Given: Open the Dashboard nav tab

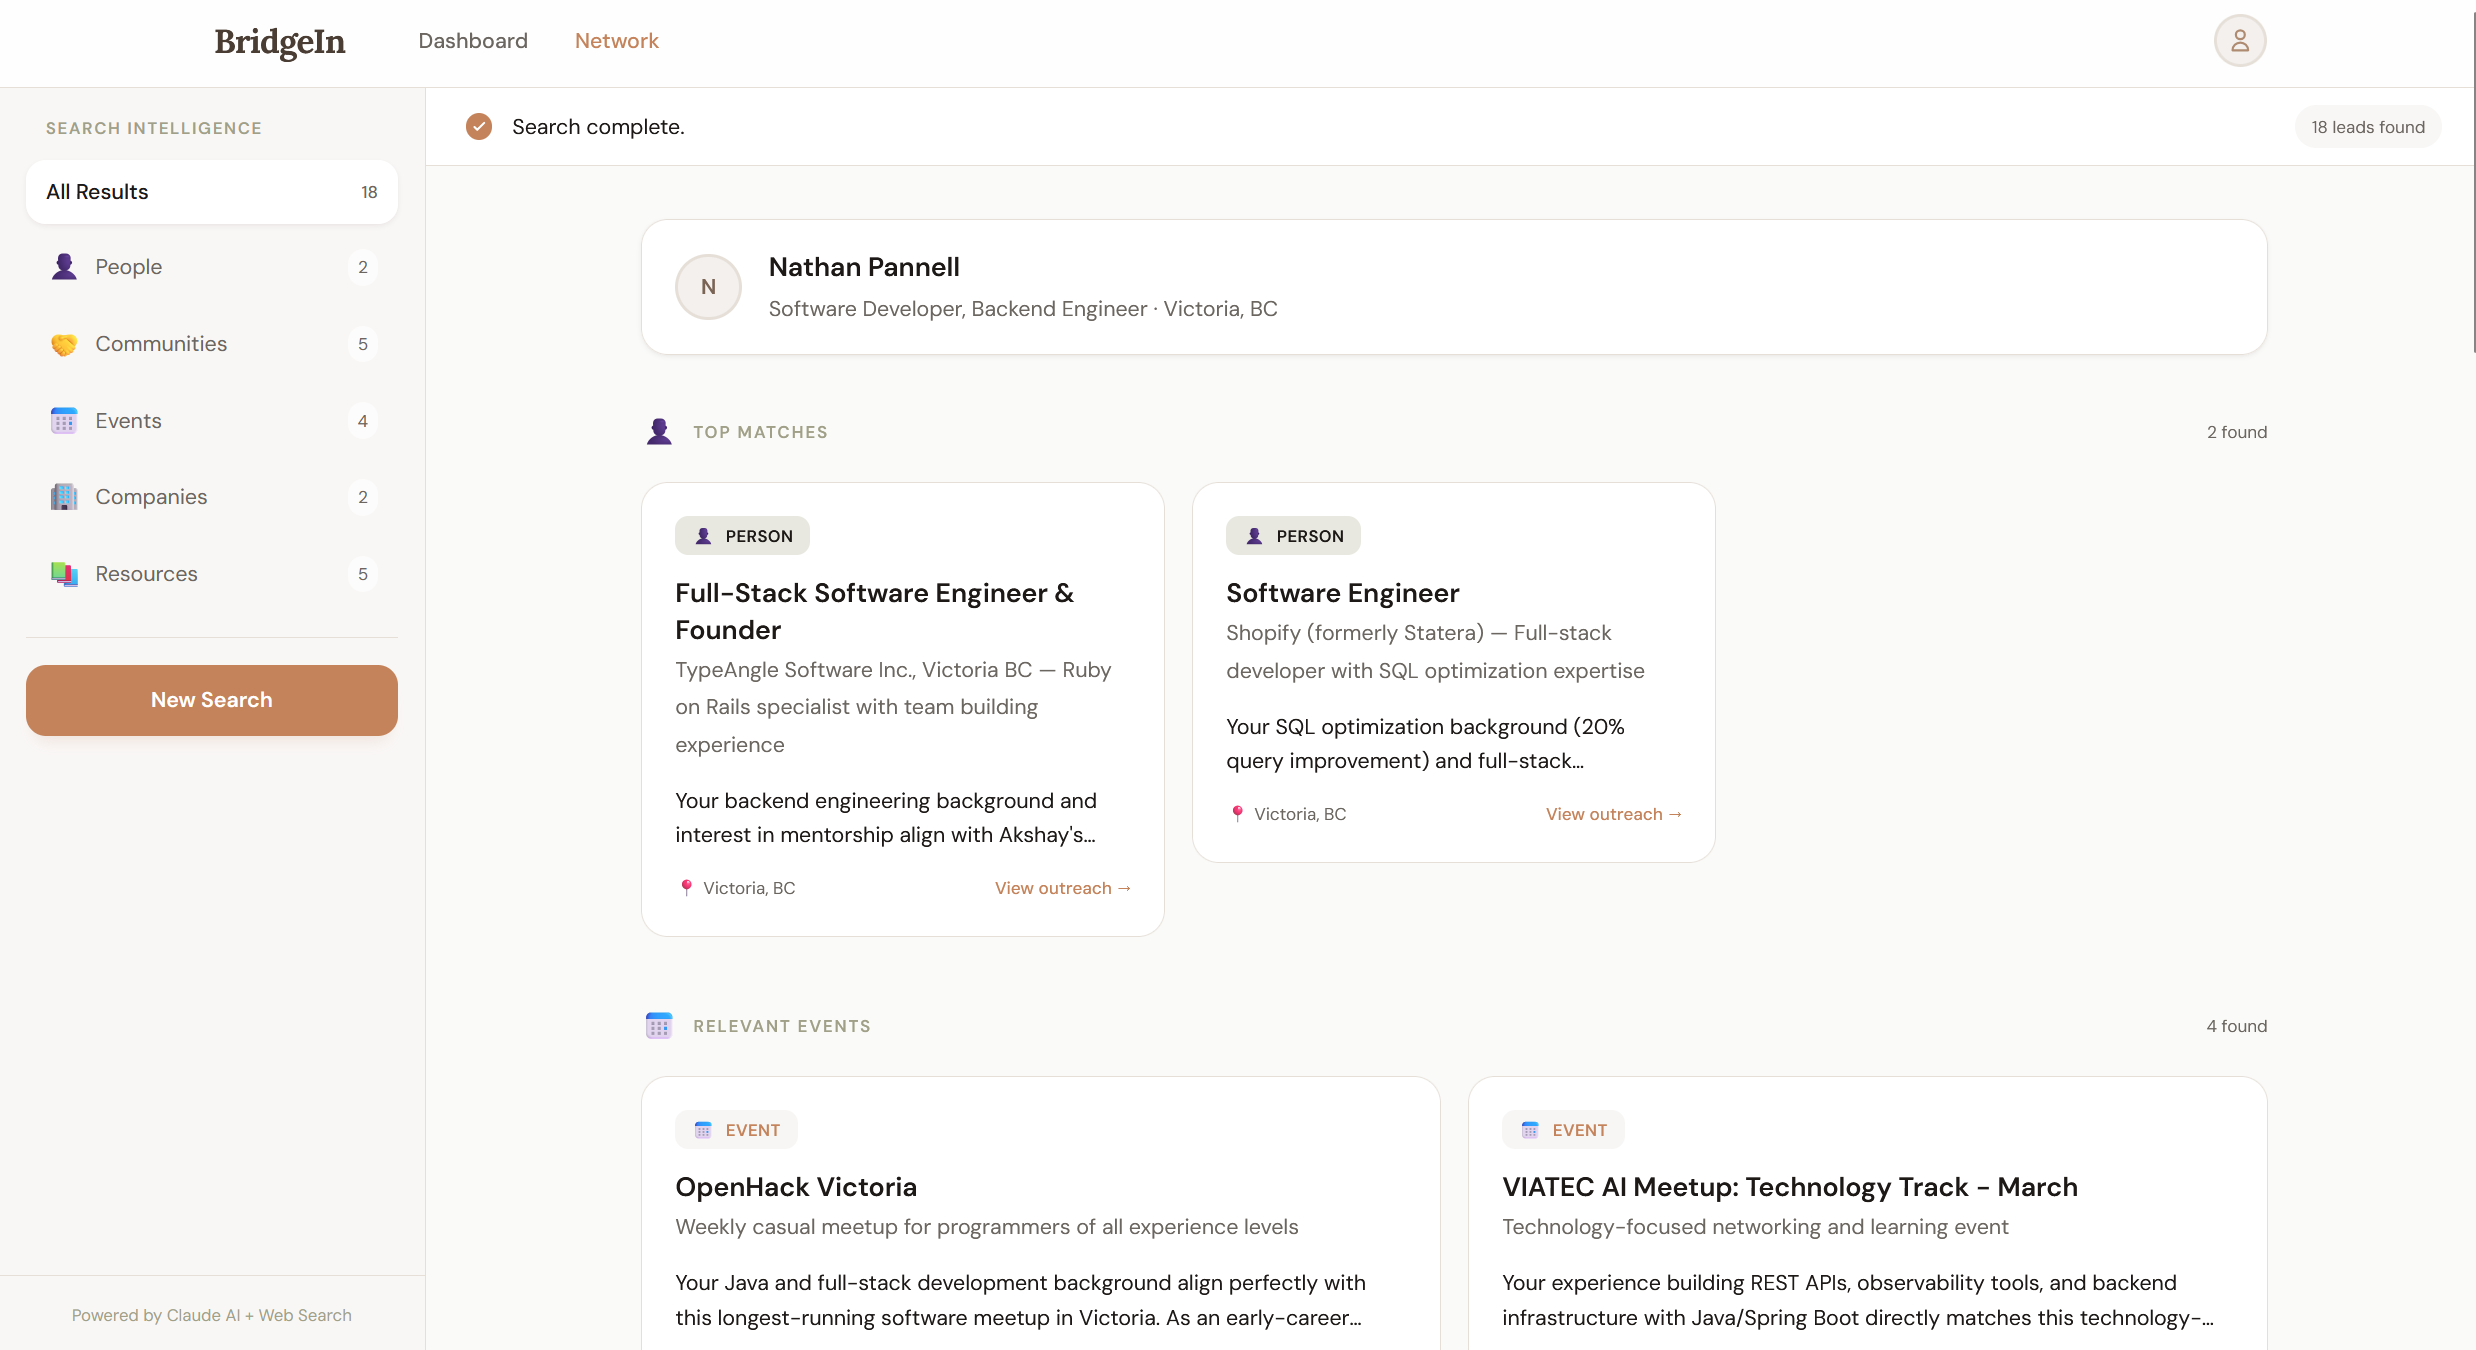Looking at the screenshot, I should coord(473,41).
